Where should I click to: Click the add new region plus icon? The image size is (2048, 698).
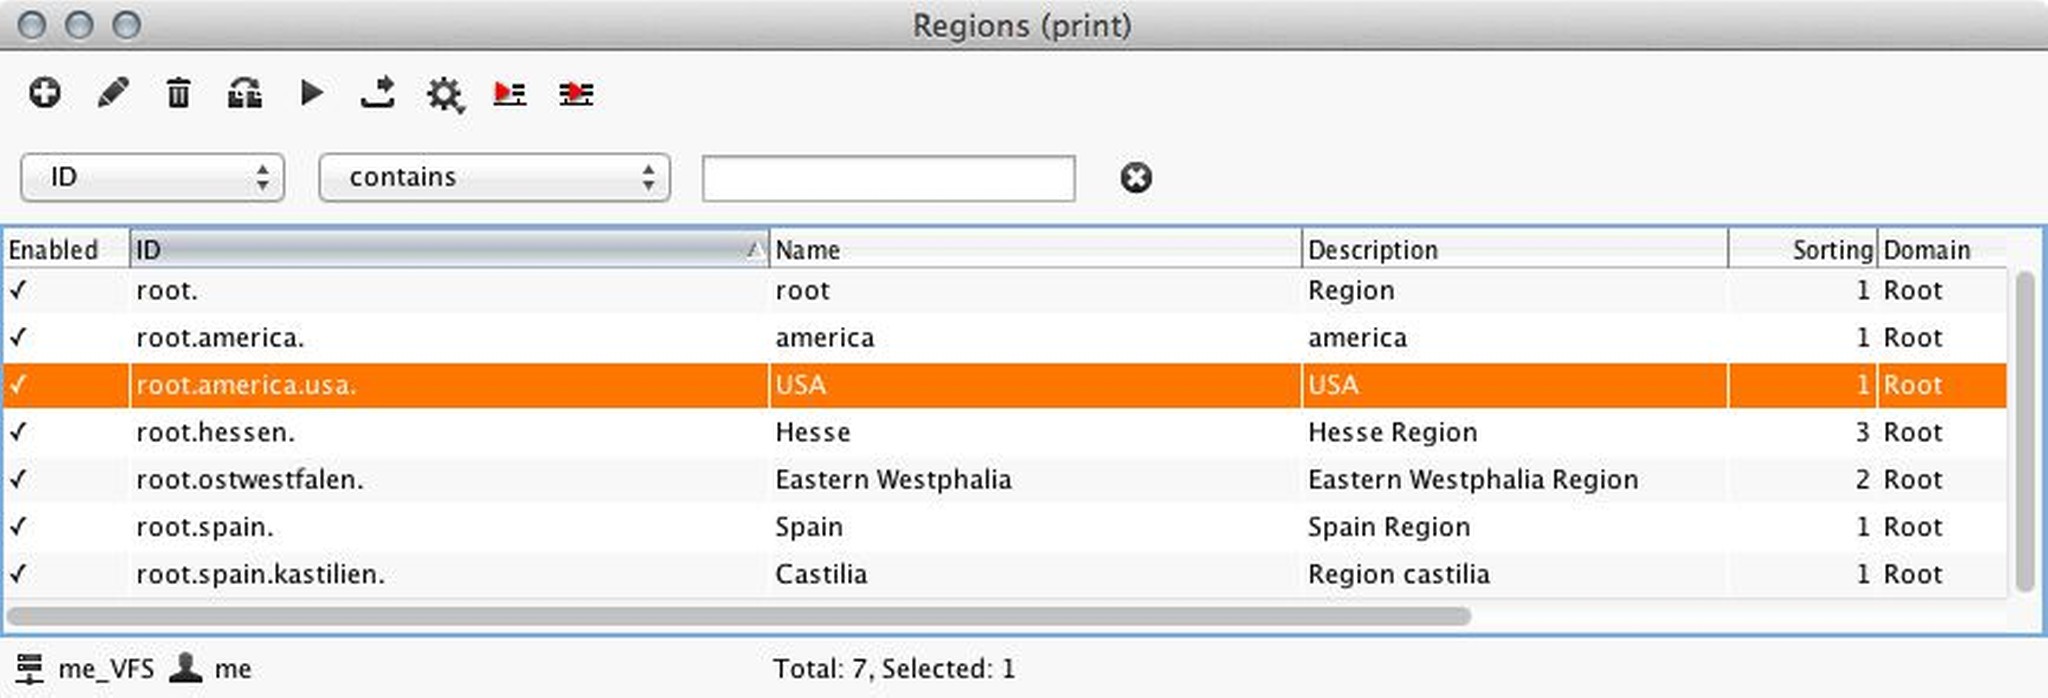[44, 93]
